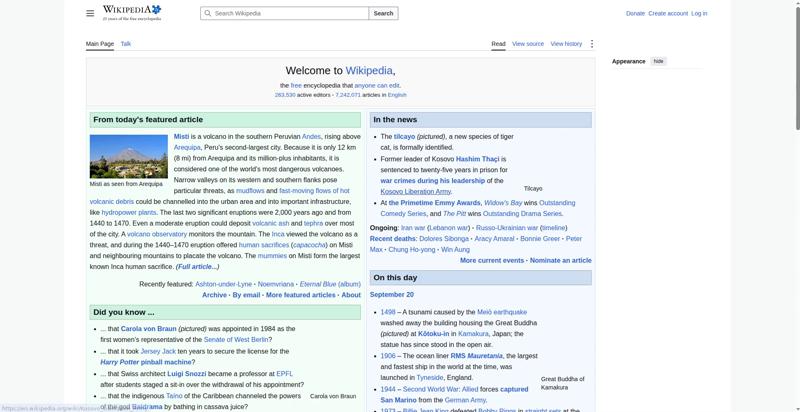The width and height of the screenshot is (800, 412).
Task: Open Dolores Sibonga recent death link
Action: [x=443, y=239]
